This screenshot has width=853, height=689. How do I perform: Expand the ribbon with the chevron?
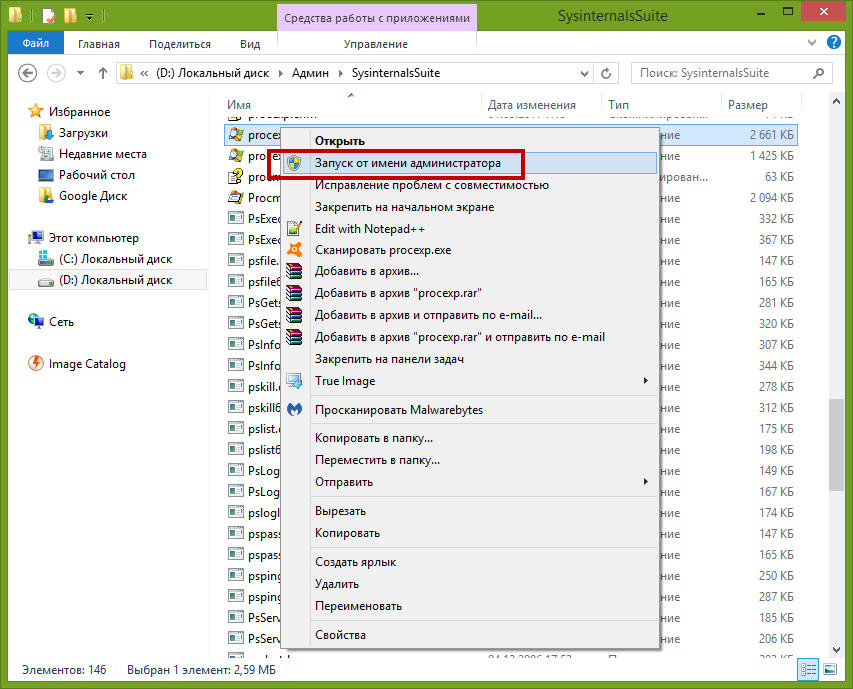pyautogui.click(x=812, y=42)
